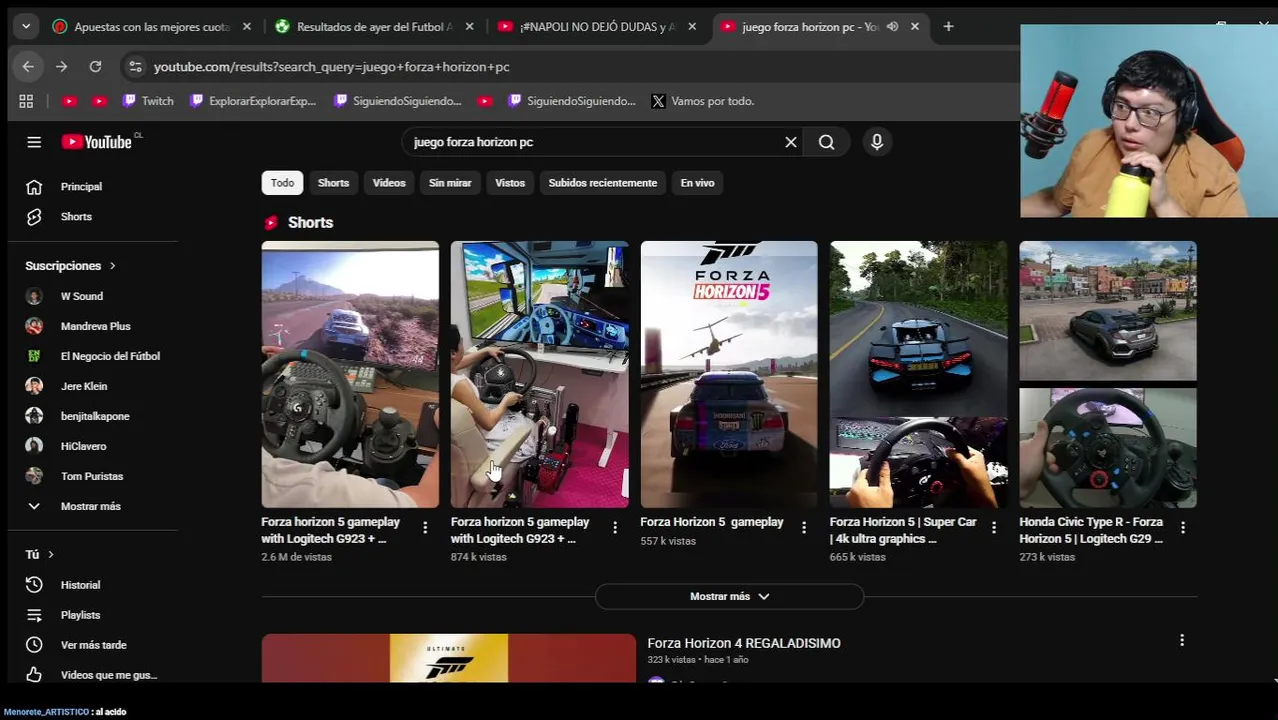
Task: Open site information icon in address bar
Action: [x=135, y=67]
